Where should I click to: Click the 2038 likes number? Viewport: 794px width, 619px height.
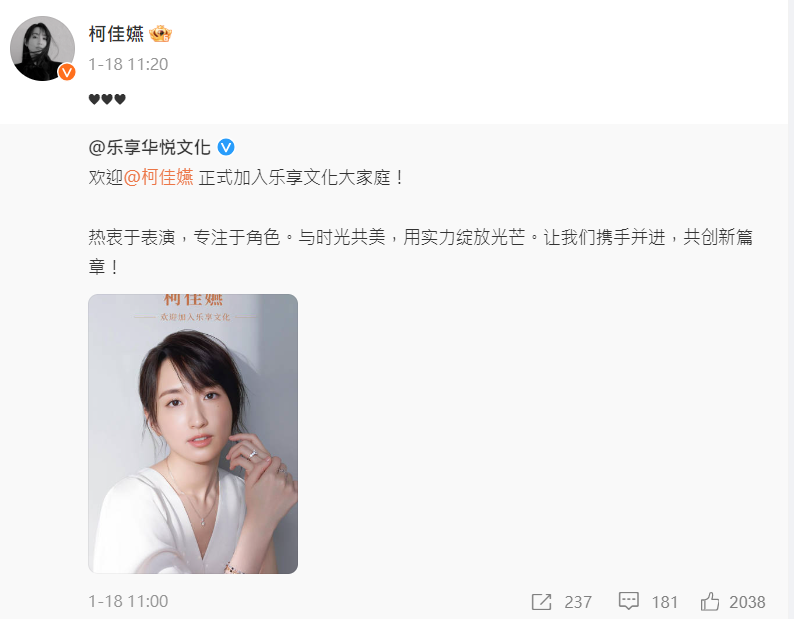747,602
